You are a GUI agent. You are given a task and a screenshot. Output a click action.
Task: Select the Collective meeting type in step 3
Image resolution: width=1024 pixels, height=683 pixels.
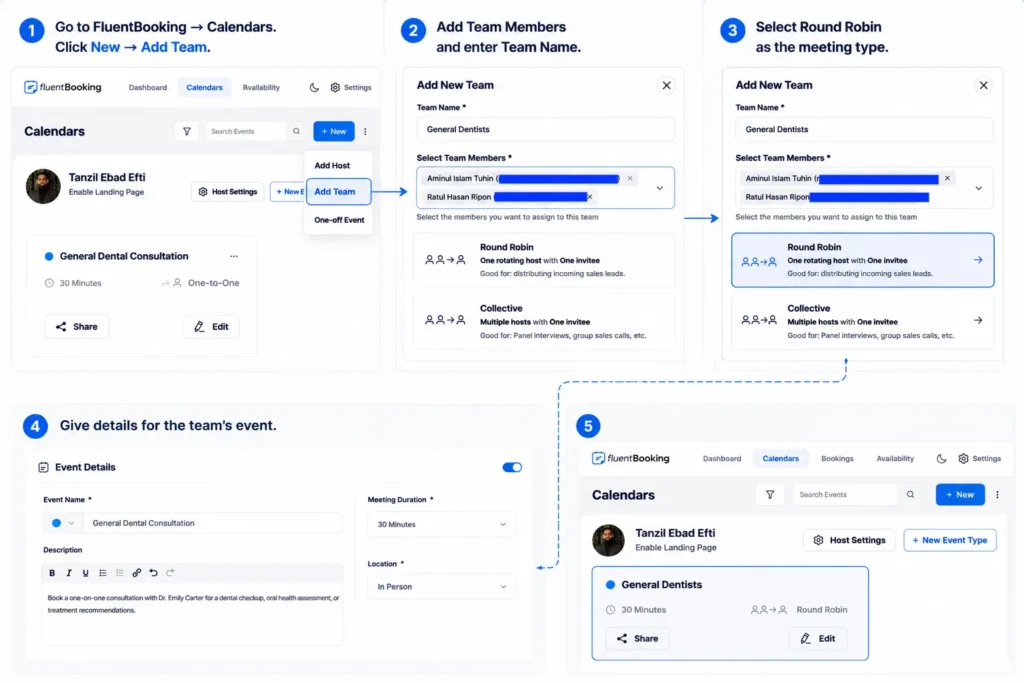coord(862,321)
